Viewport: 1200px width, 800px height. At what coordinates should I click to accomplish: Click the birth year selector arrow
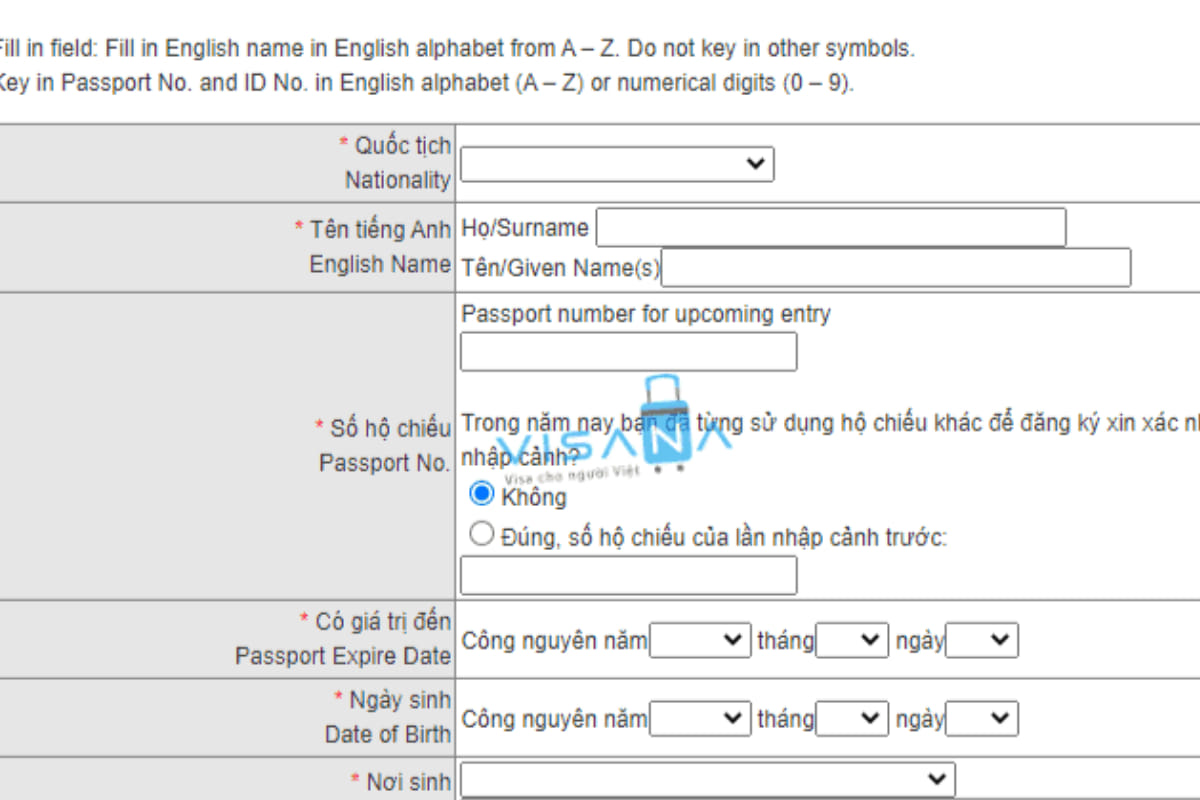coord(733,718)
